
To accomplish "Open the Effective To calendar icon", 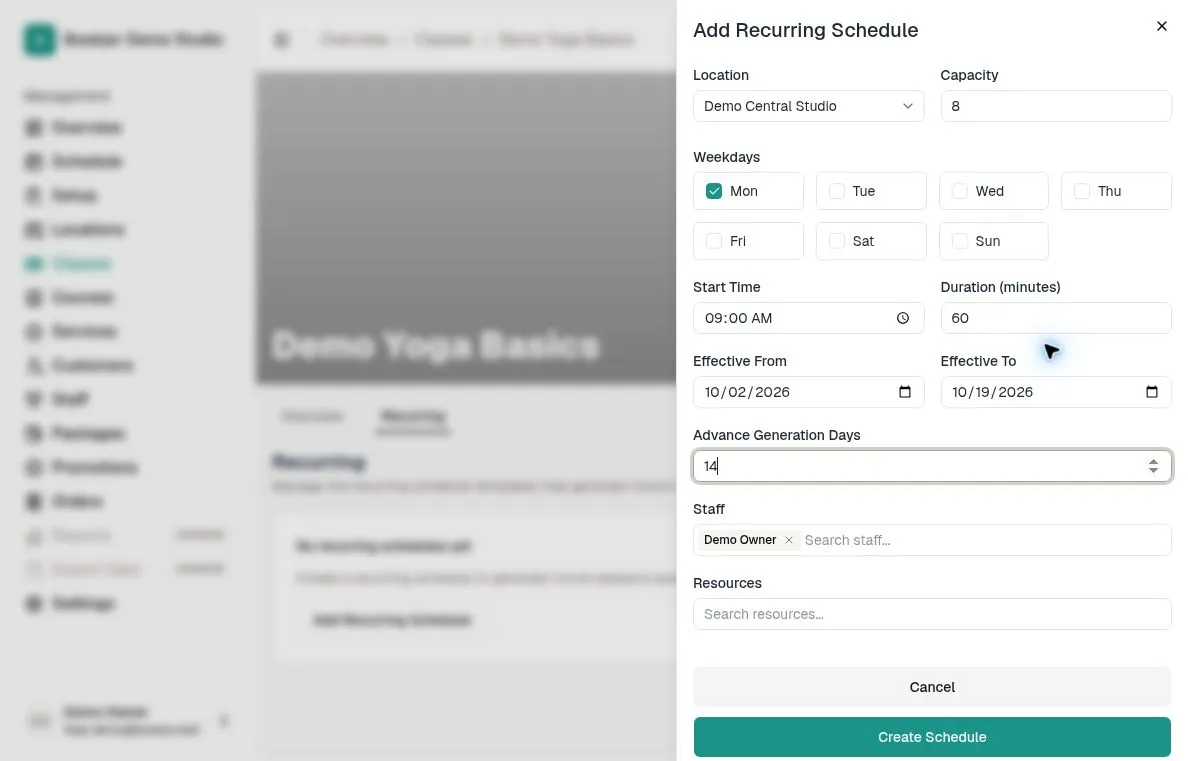I will click(1152, 392).
